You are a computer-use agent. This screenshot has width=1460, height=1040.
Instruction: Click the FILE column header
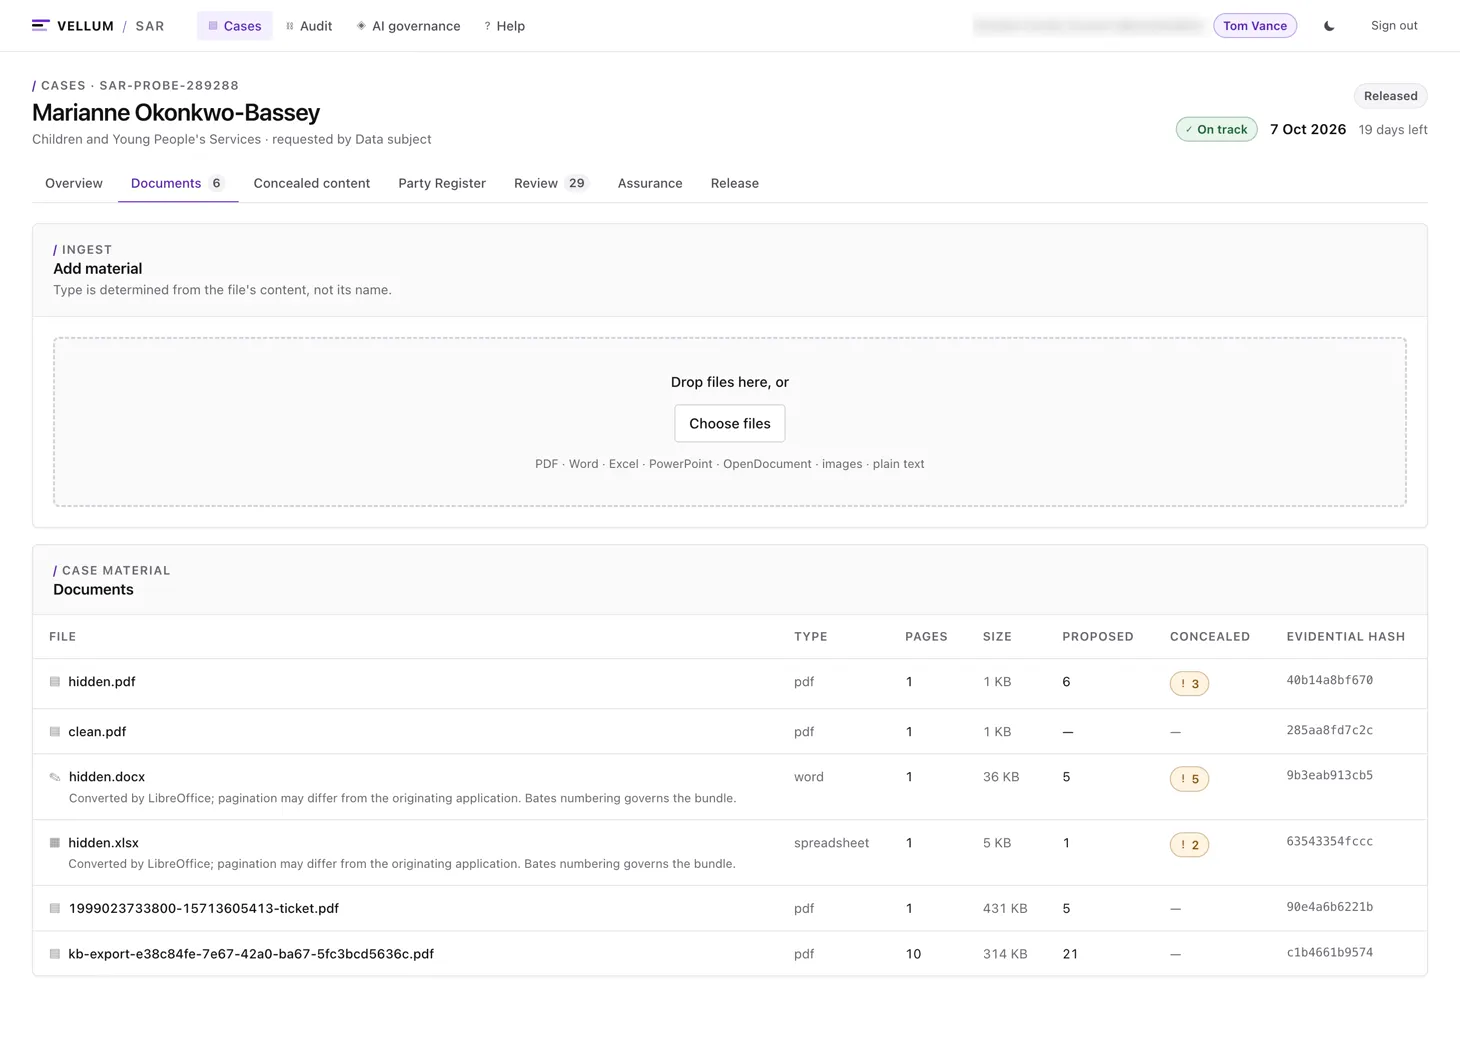pyautogui.click(x=63, y=637)
